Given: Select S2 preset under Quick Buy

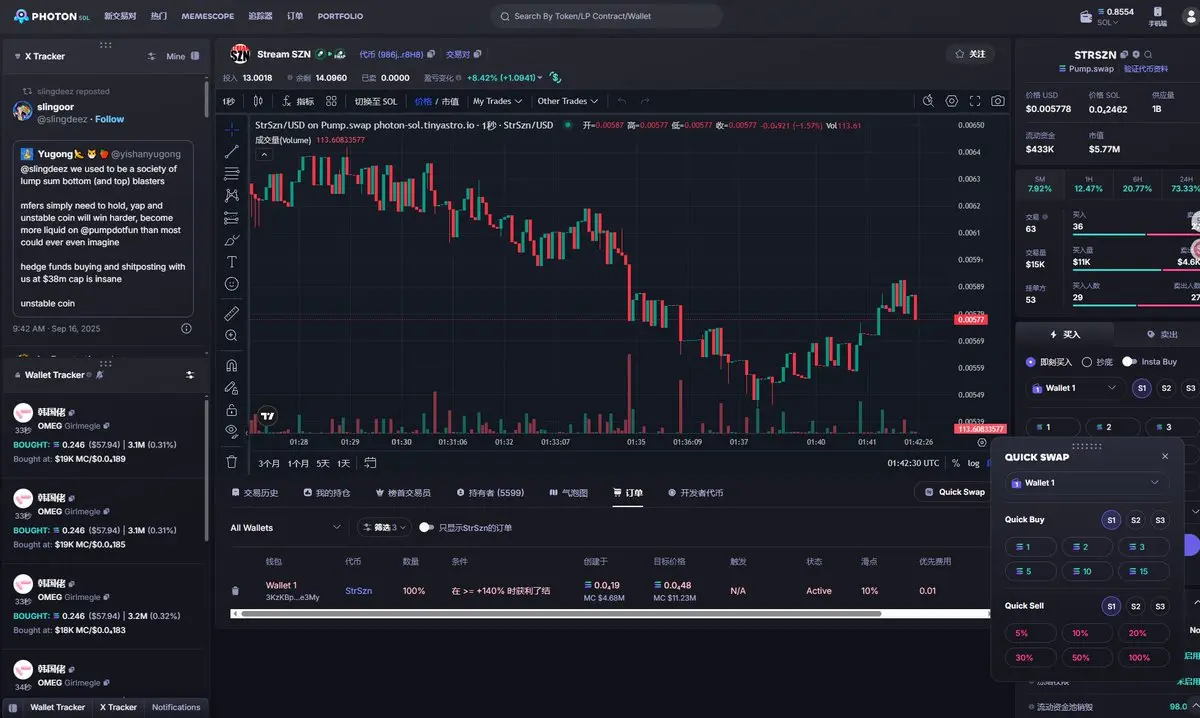Looking at the screenshot, I should [1136, 520].
